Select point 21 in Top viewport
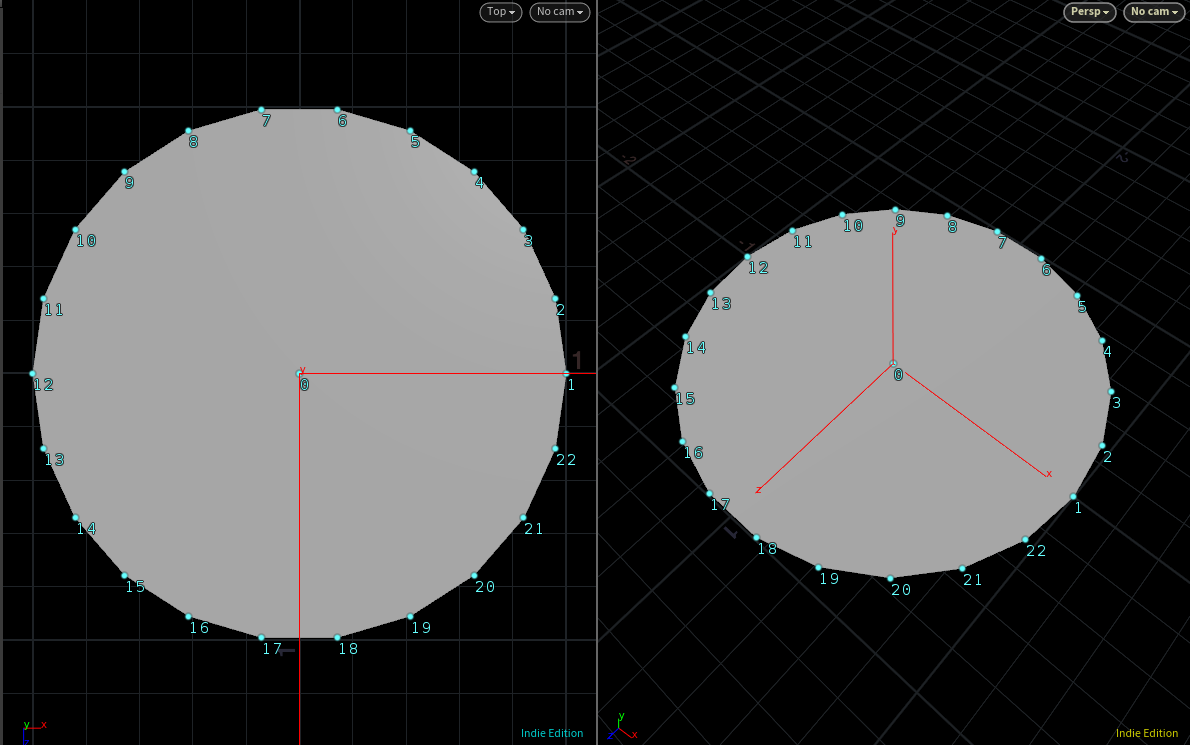The image size is (1190, 745). click(x=523, y=517)
